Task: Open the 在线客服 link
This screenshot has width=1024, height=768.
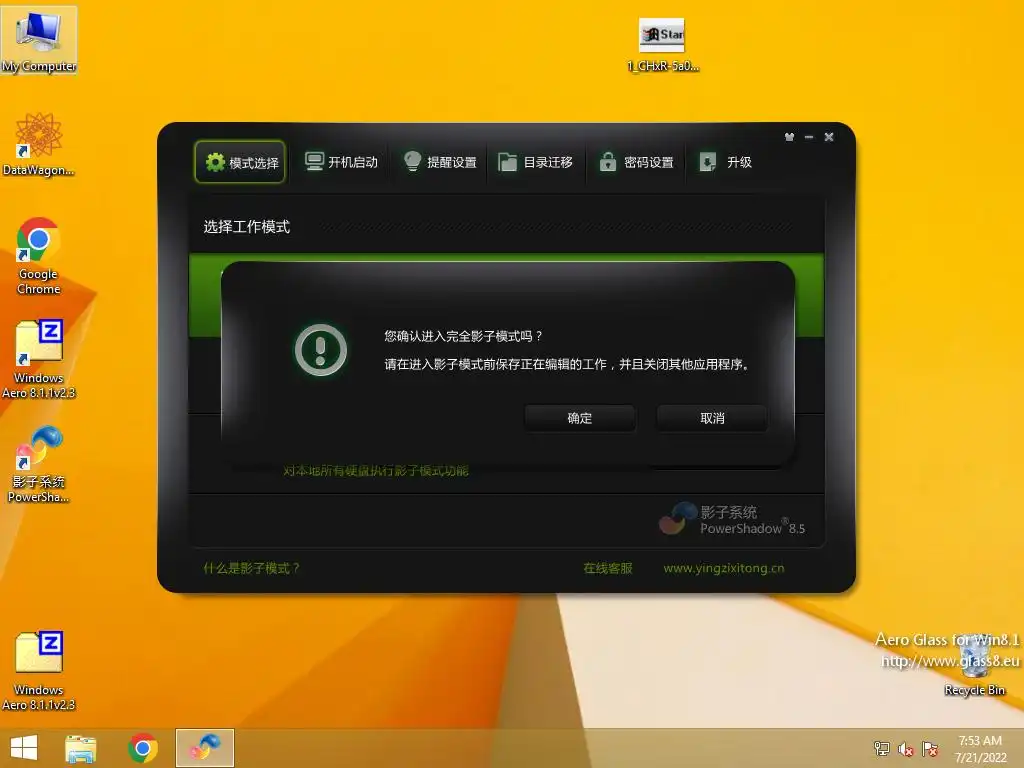Action: pos(607,568)
